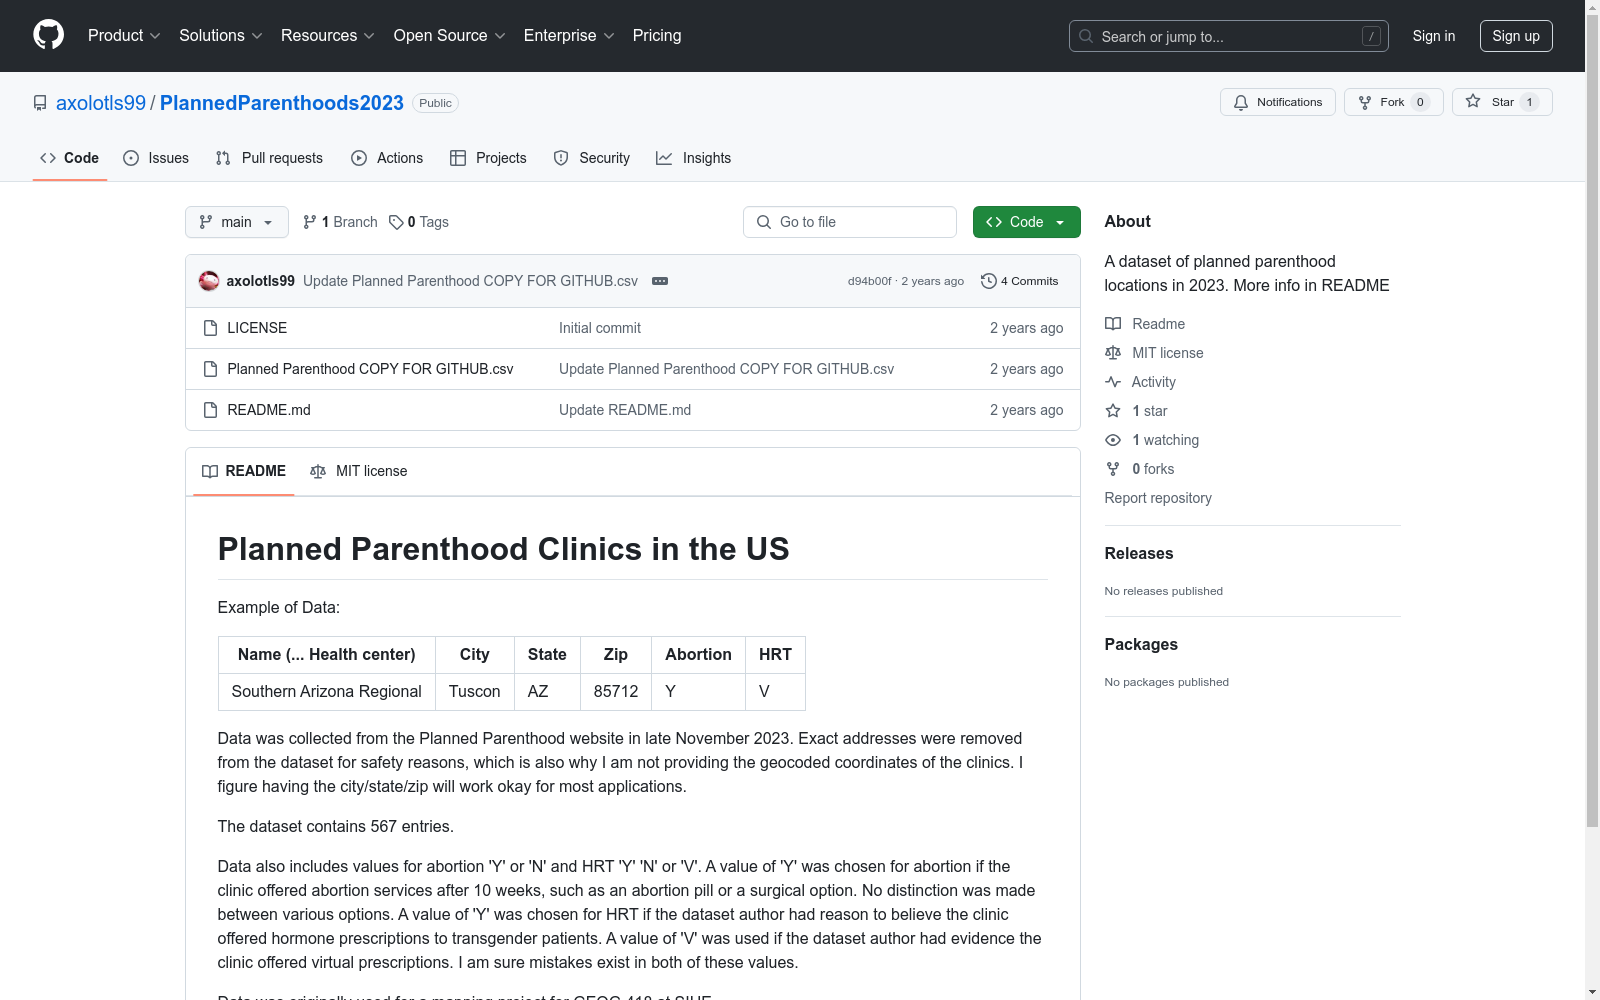Click the d94b00f commit hash
1600x1000 pixels.
[869, 281]
